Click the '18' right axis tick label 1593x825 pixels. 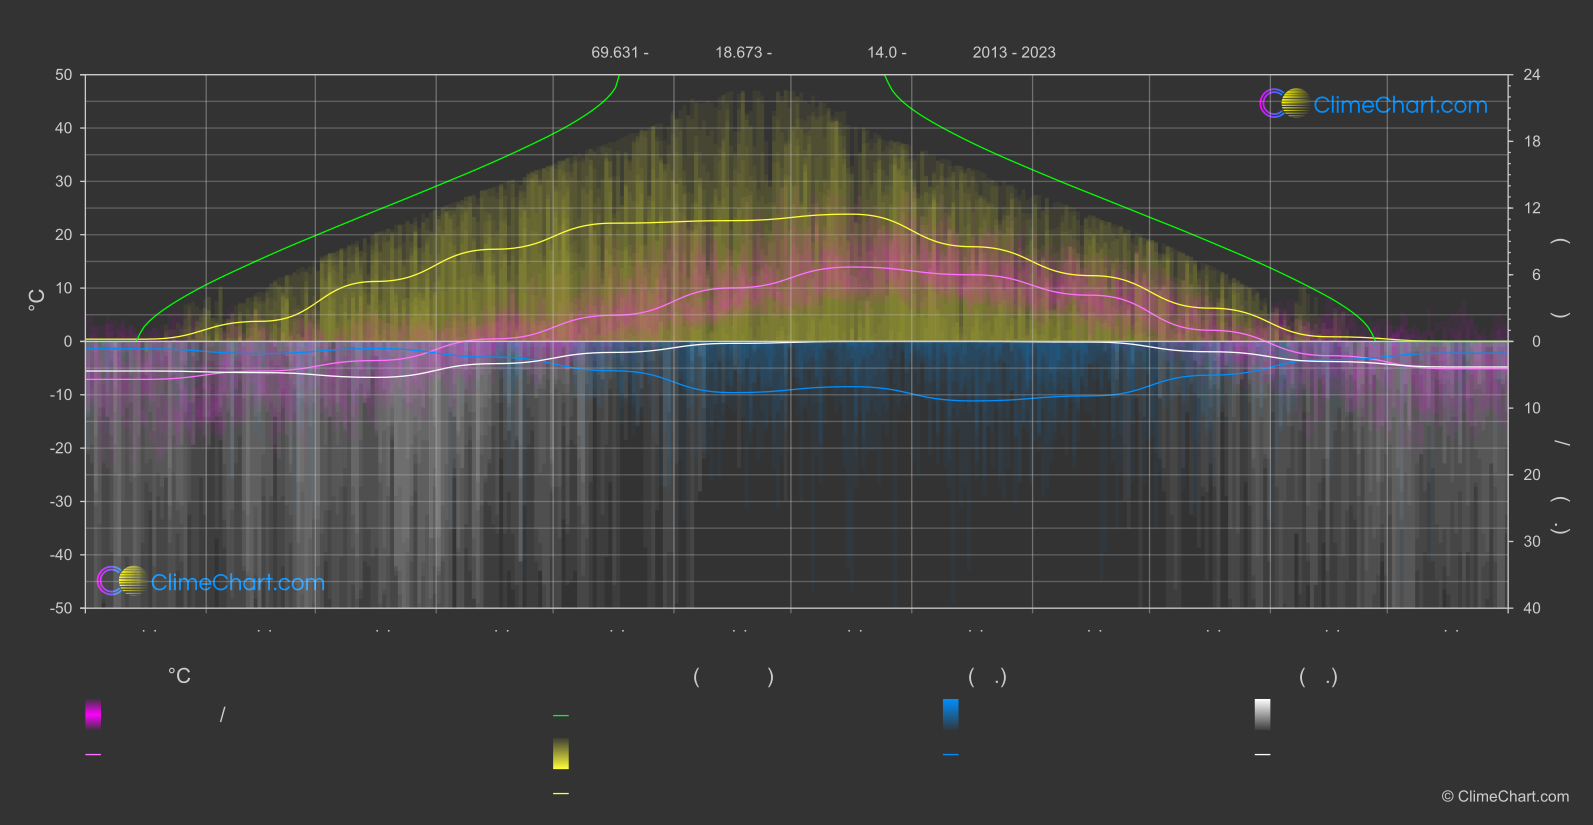coord(1532,142)
